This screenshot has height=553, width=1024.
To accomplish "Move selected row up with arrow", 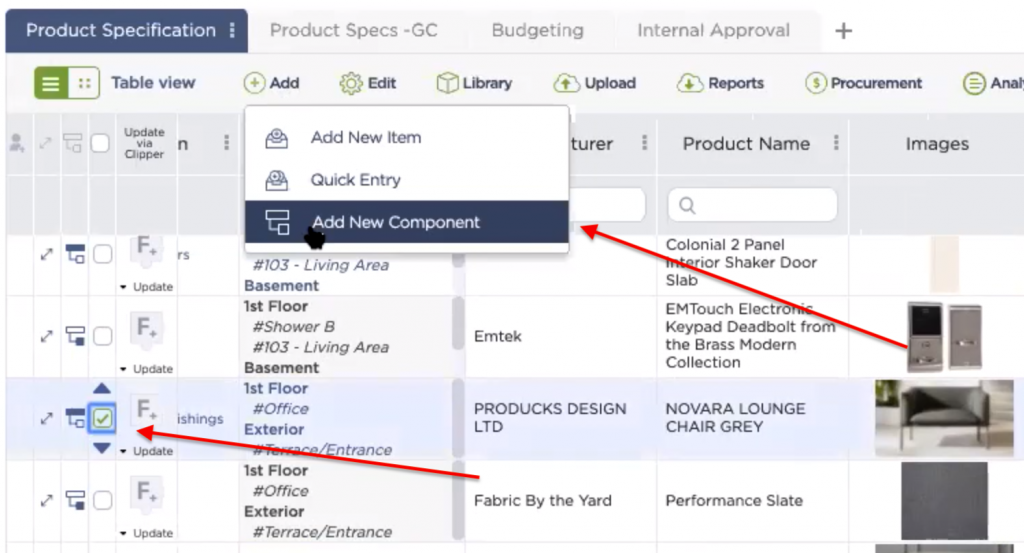I will click(x=102, y=389).
